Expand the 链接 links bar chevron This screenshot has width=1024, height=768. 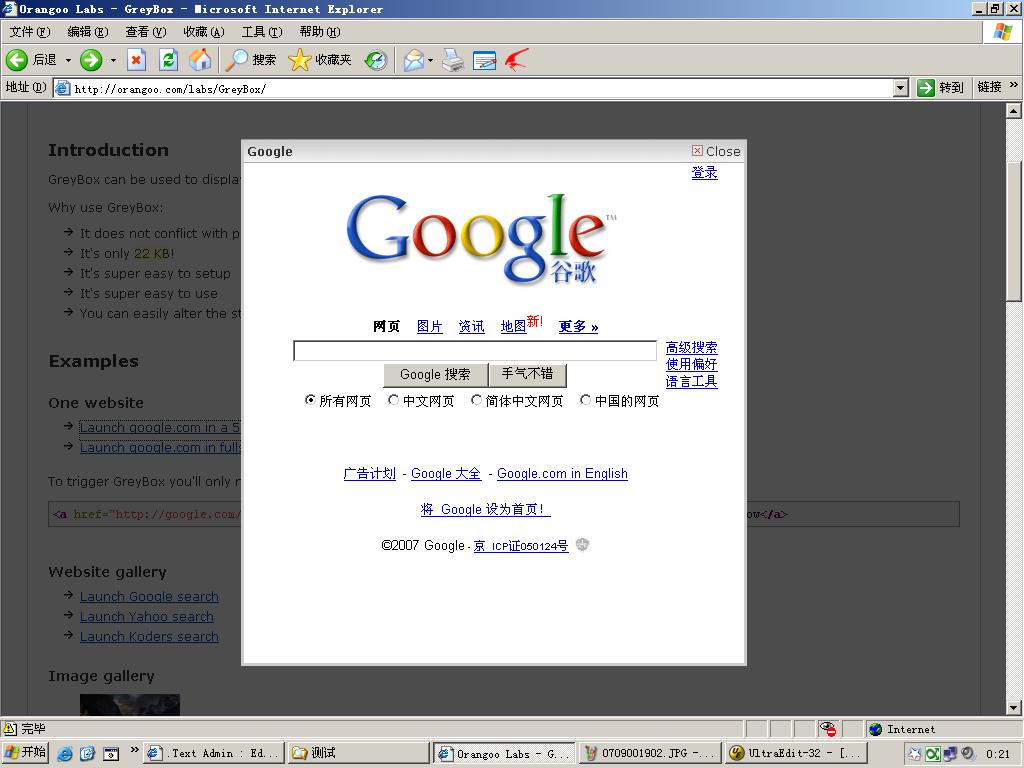pos(1014,85)
